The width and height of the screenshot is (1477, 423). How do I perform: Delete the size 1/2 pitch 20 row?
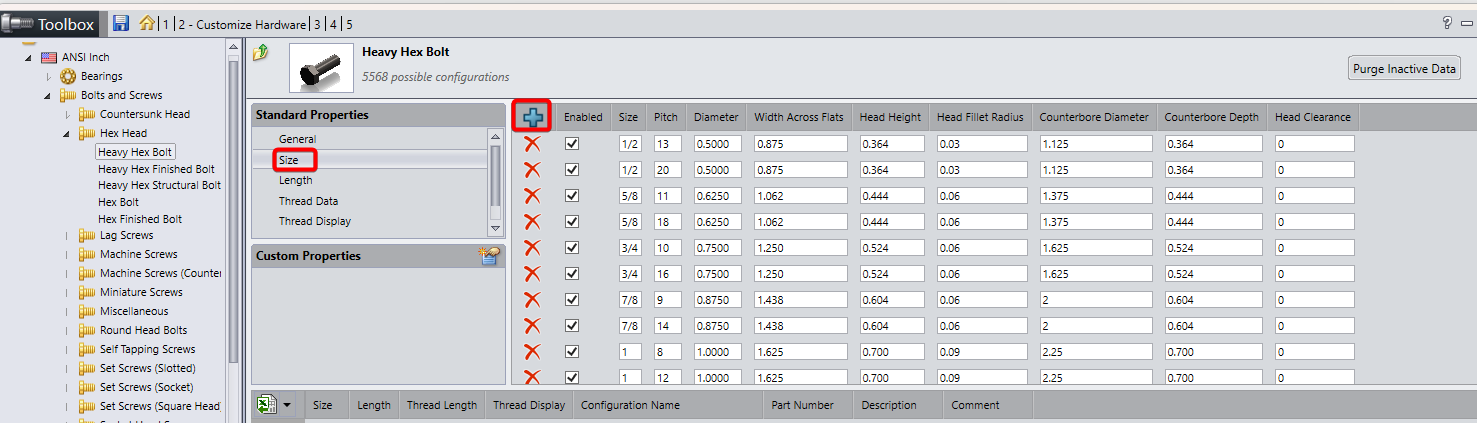click(532, 170)
